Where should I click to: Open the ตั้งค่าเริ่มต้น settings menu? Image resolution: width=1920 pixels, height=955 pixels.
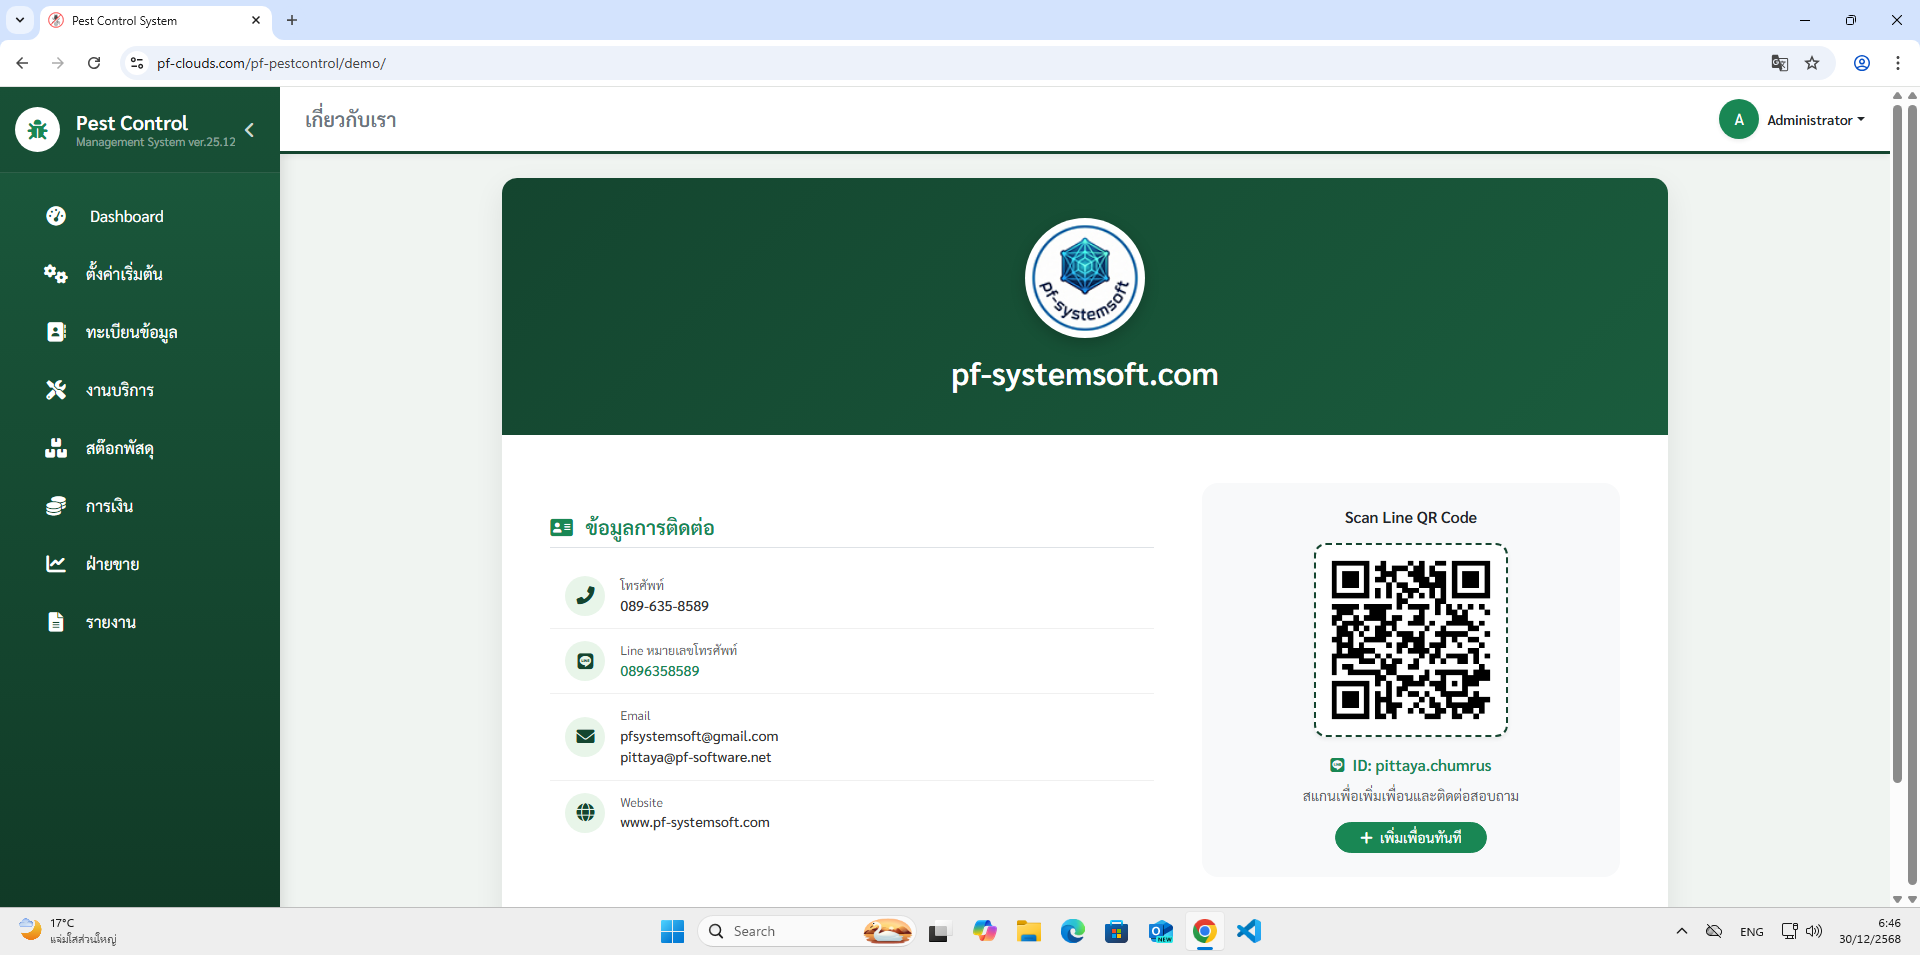(124, 274)
